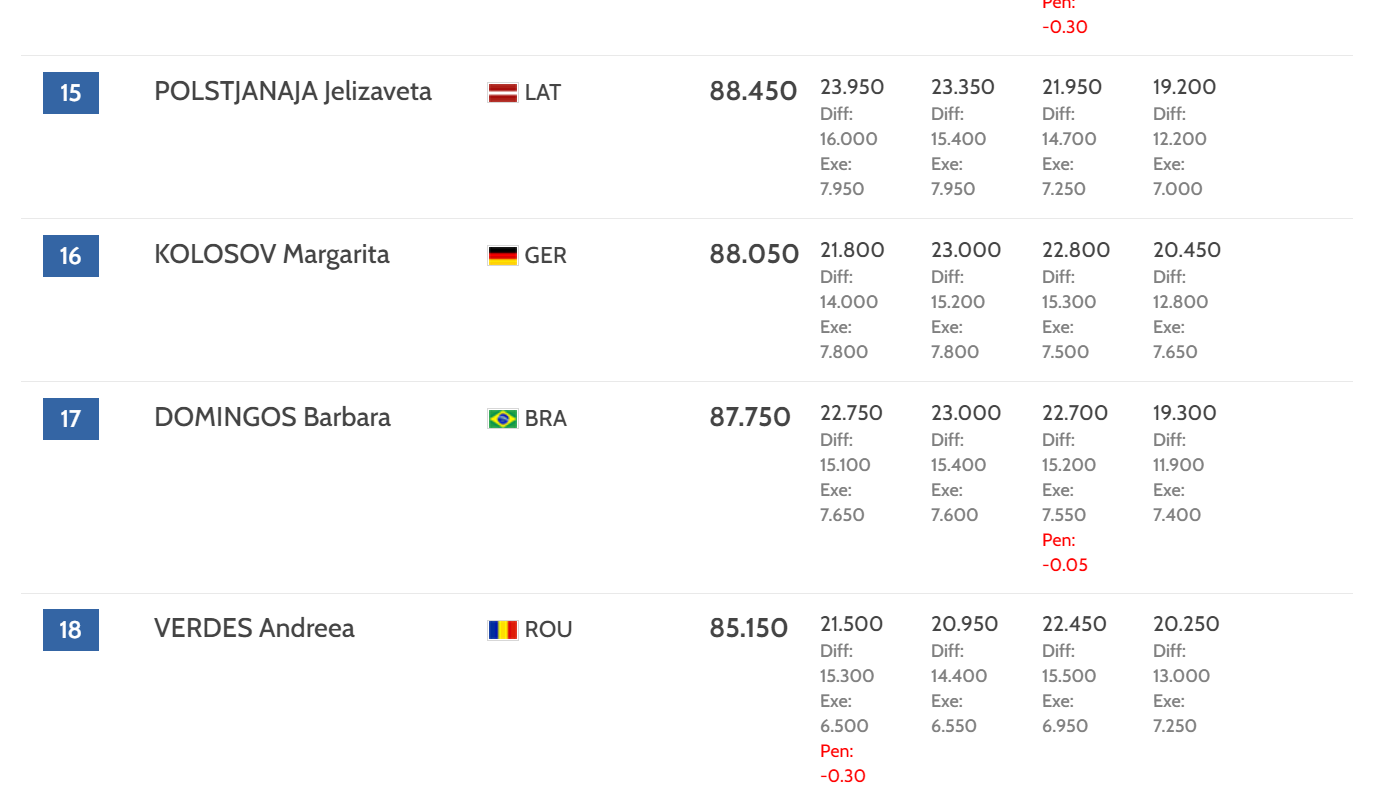Image resolution: width=1376 pixels, height=800 pixels.
Task: Click the Brazil flag icon
Action: 502,419
